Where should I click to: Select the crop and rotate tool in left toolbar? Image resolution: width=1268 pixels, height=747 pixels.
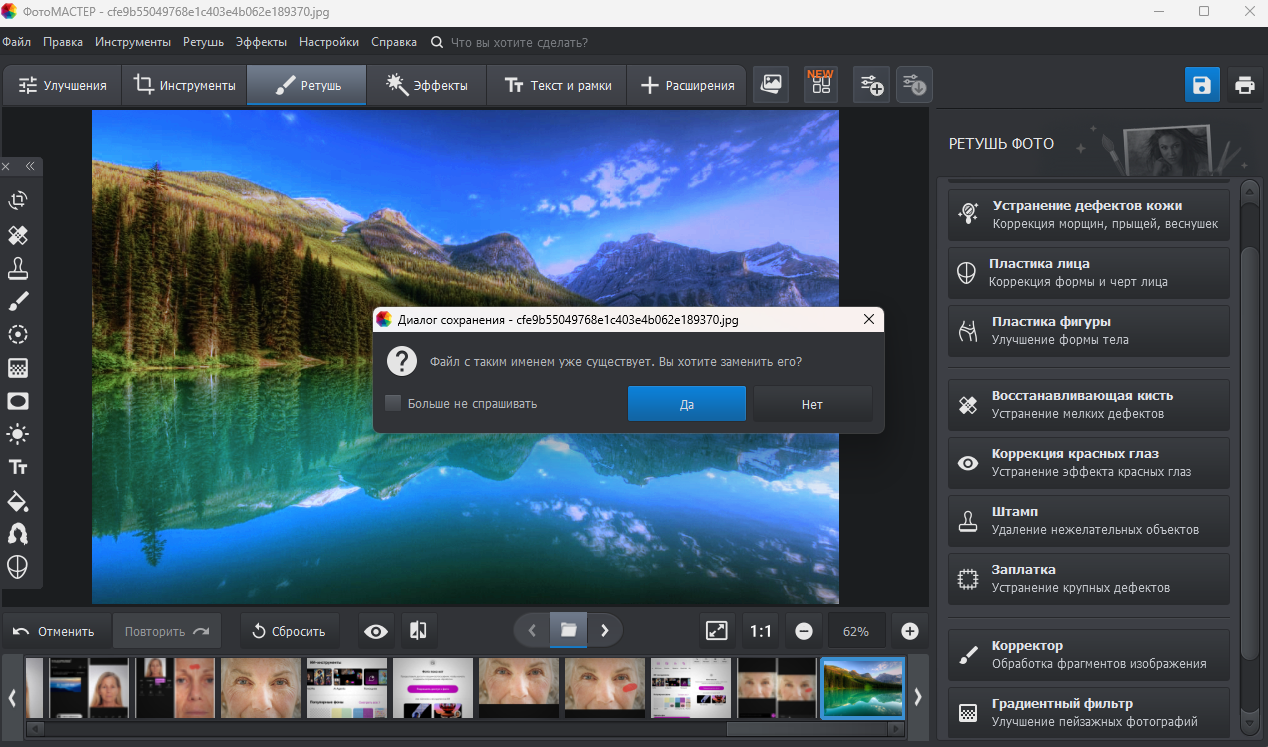[x=18, y=201]
